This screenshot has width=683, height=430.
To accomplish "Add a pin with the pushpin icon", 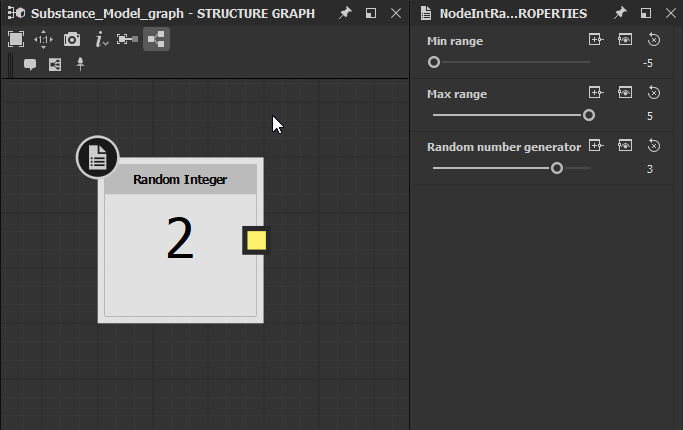I will point(80,64).
